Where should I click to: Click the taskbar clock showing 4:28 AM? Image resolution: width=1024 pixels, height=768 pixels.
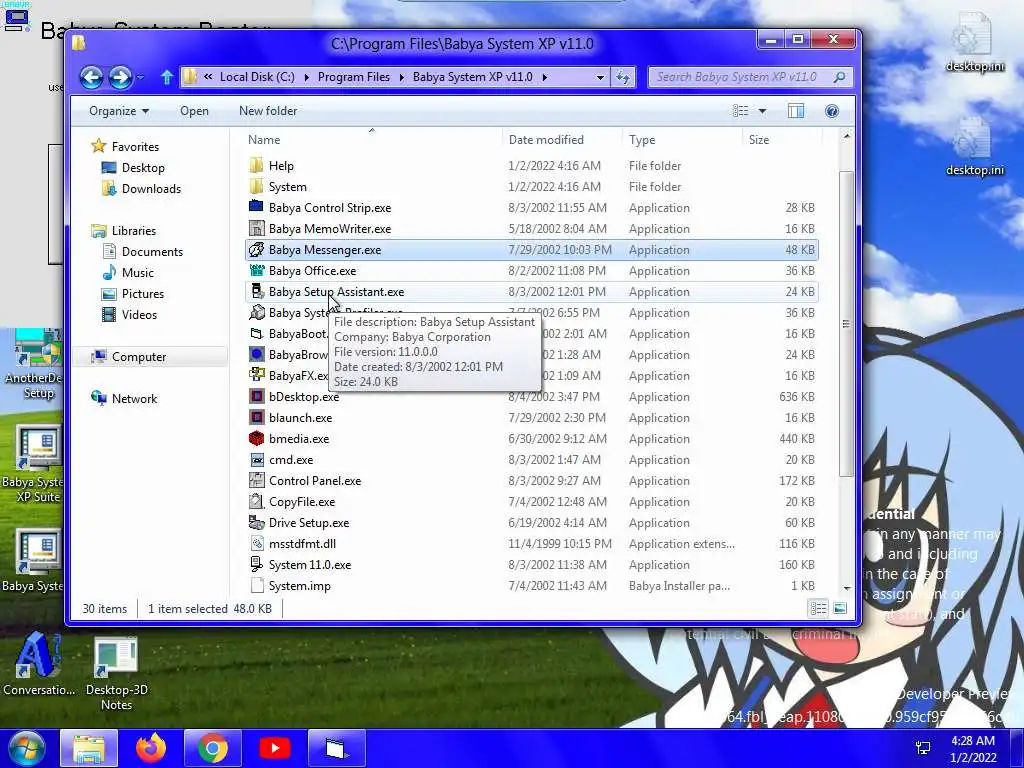click(973, 749)
